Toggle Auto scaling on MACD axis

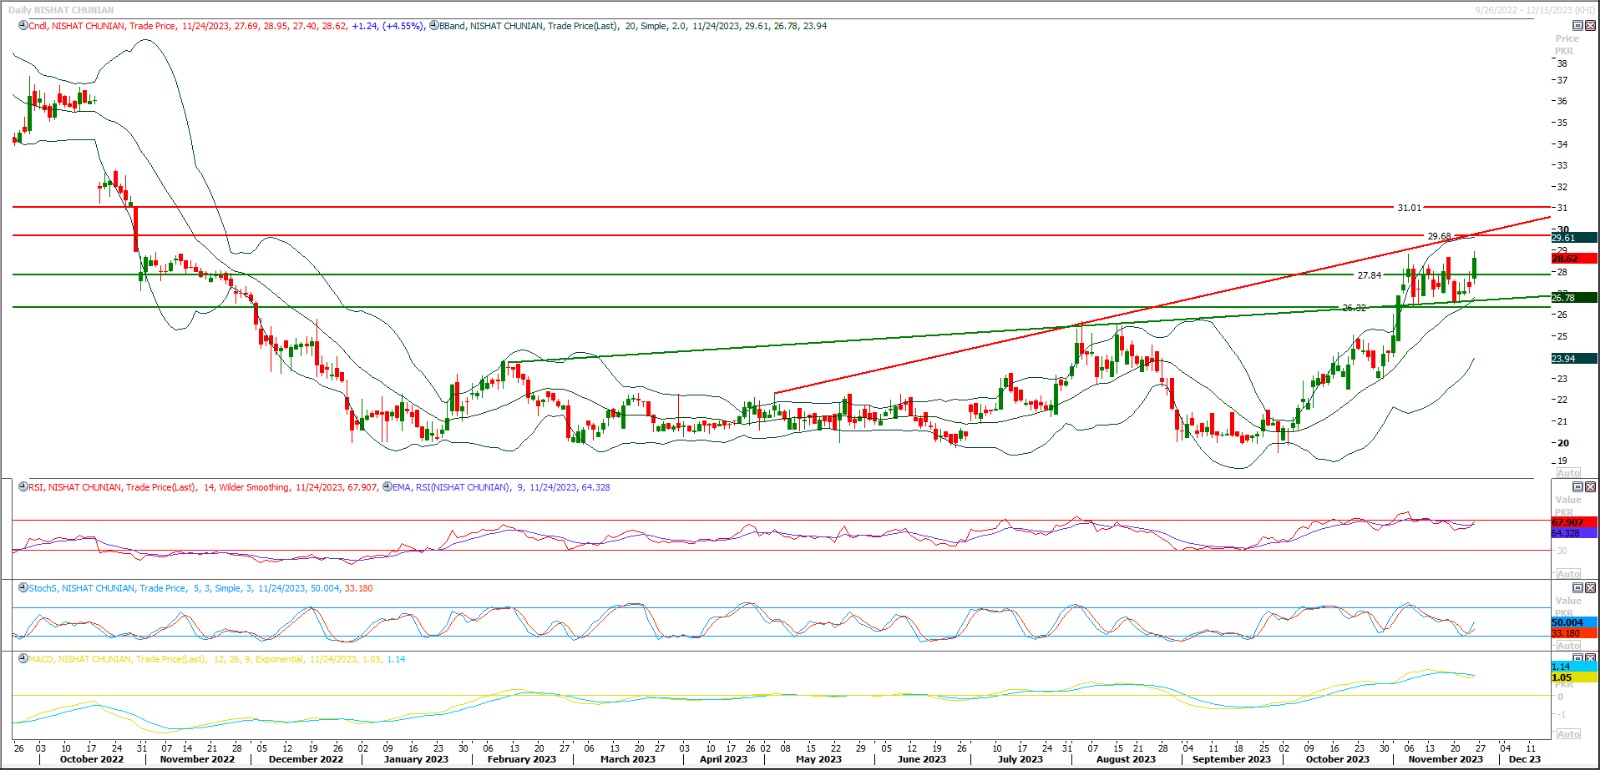pyautogui.click(x=1568, y=734)
